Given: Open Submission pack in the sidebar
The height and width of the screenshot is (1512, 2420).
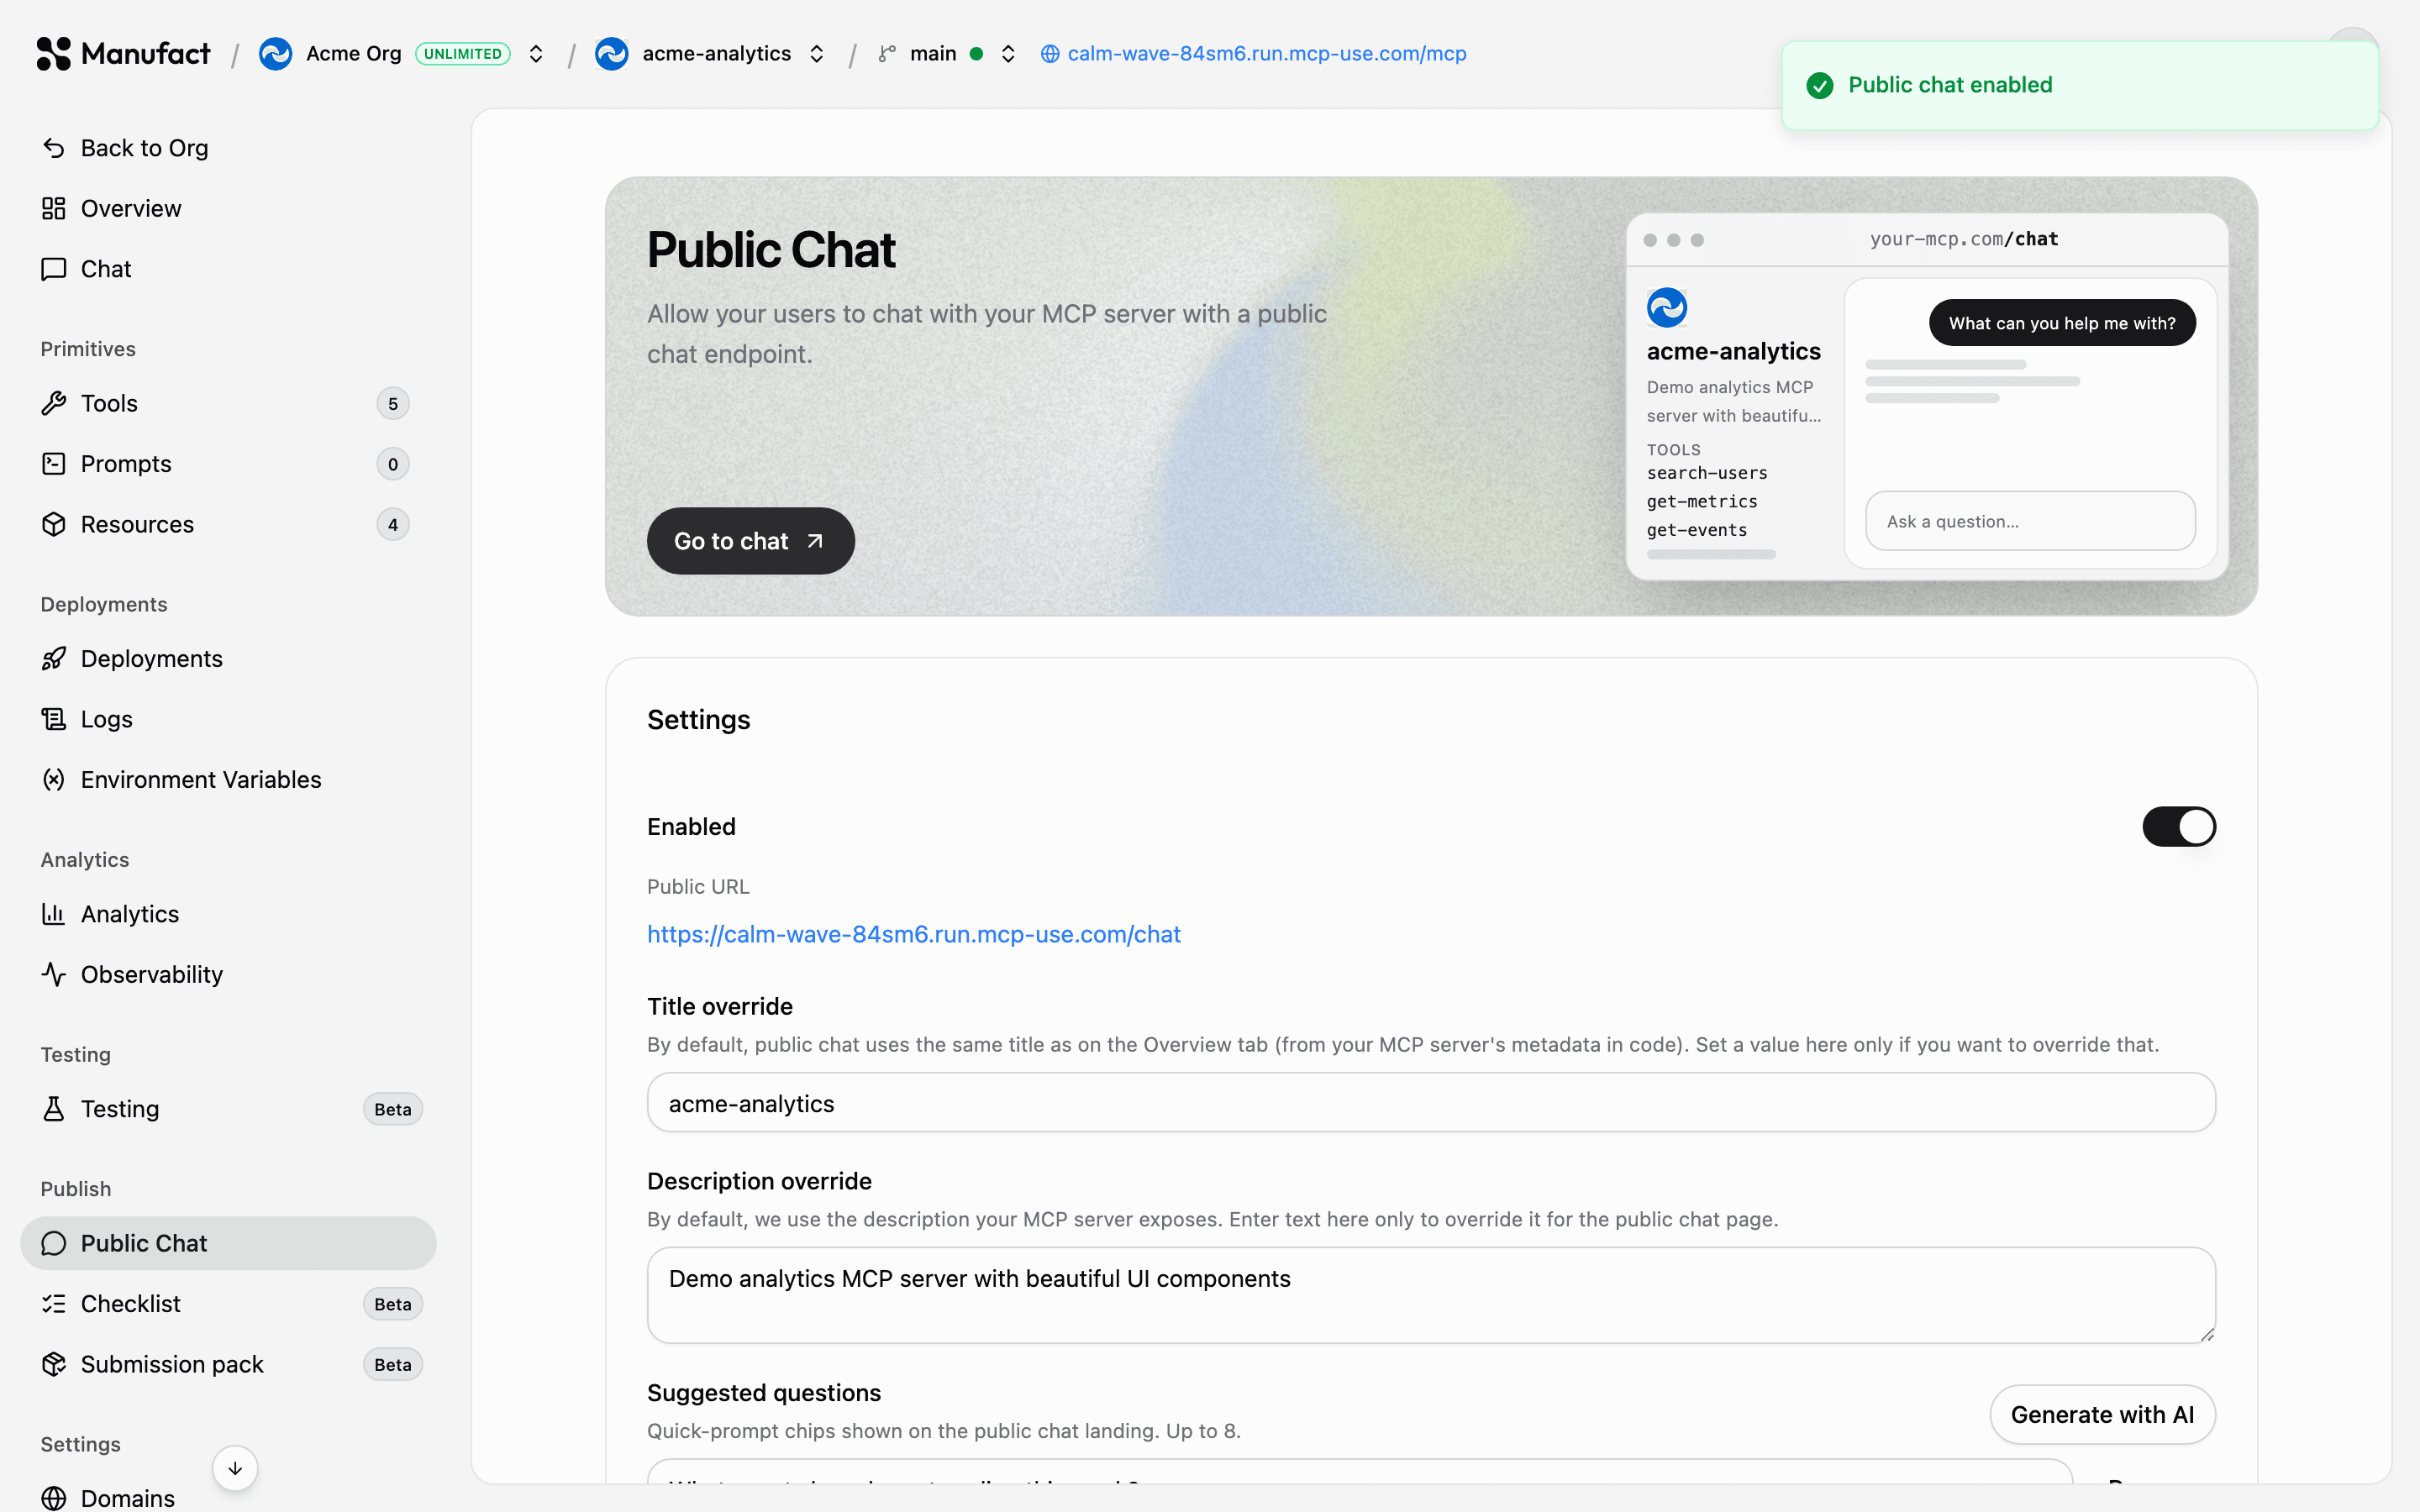Looking at the screenshot, I should tap(228, 1364).
